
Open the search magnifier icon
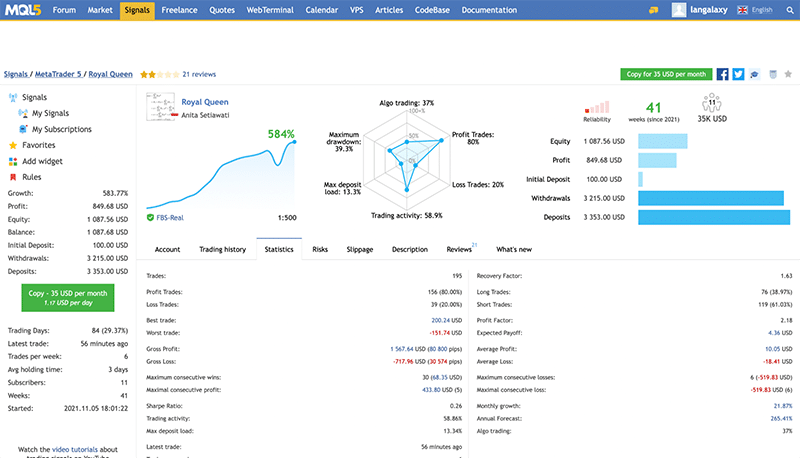(x=789, y=10)
